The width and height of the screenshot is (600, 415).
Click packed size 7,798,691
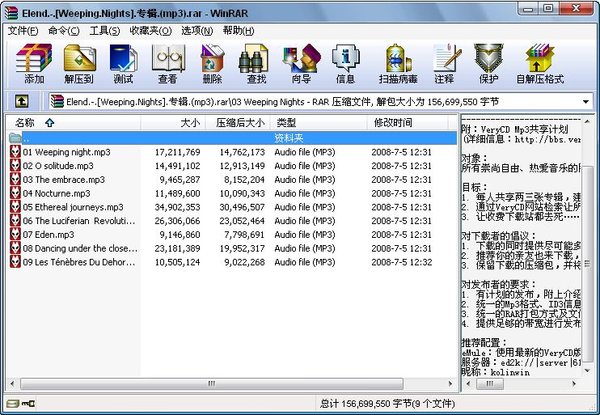pyautogui.click(x=244, y=234)
